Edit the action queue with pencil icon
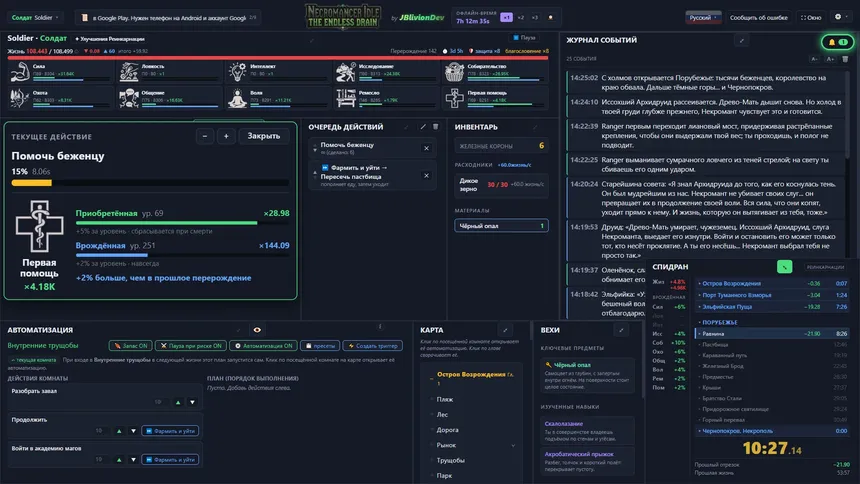The image size is (860, 484). coord(423,127)
